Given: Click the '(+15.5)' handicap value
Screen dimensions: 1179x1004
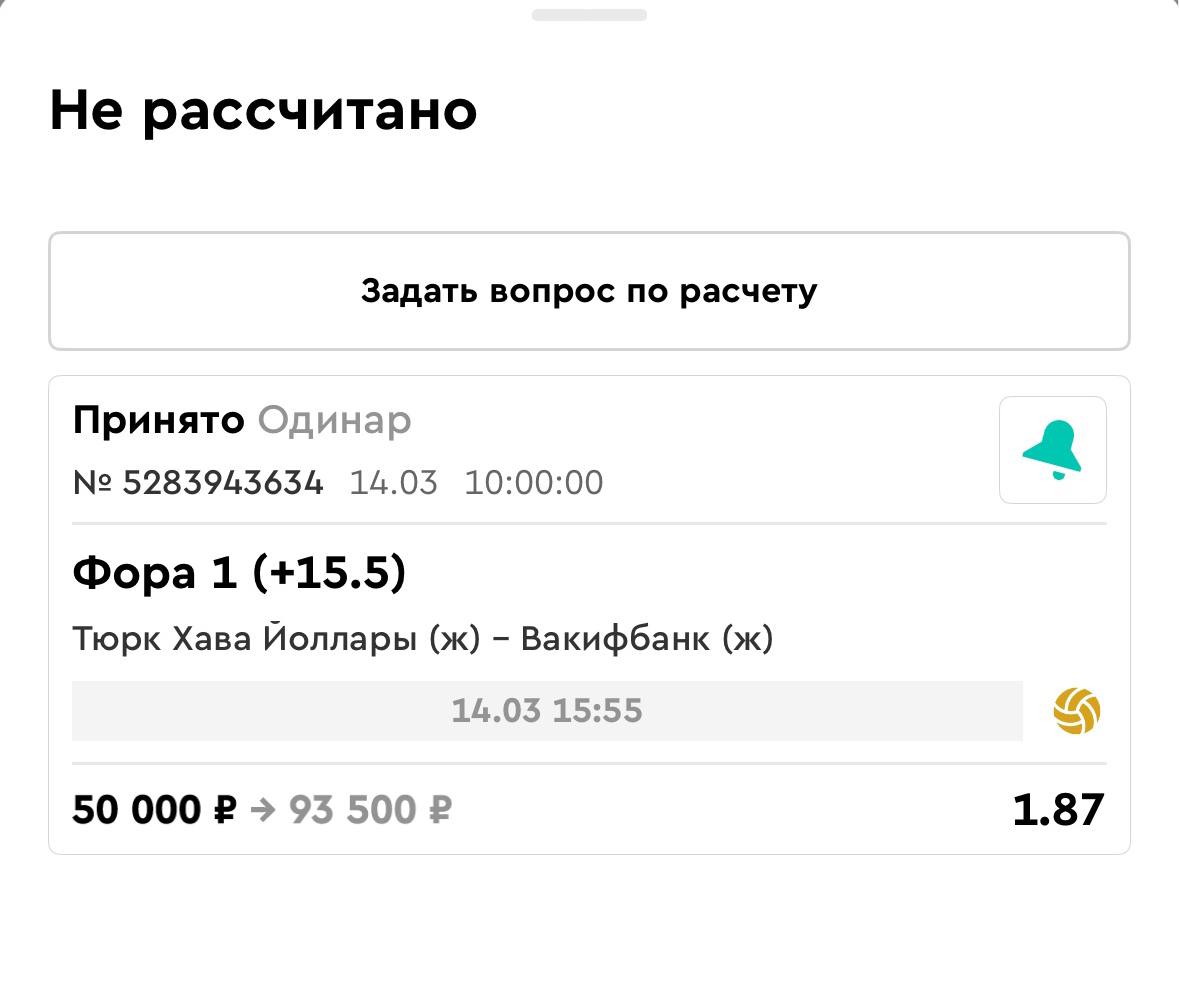Looking at the screenshot, I should point(329,574).
